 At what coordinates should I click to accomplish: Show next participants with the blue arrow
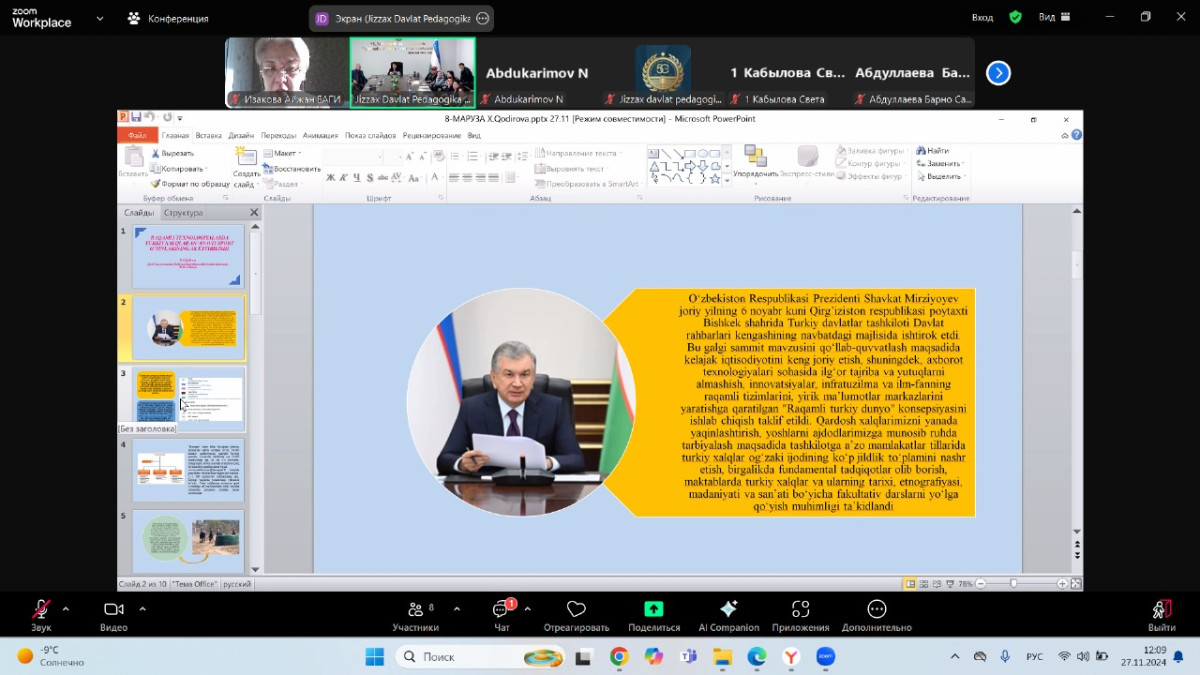tap(998, 73)
